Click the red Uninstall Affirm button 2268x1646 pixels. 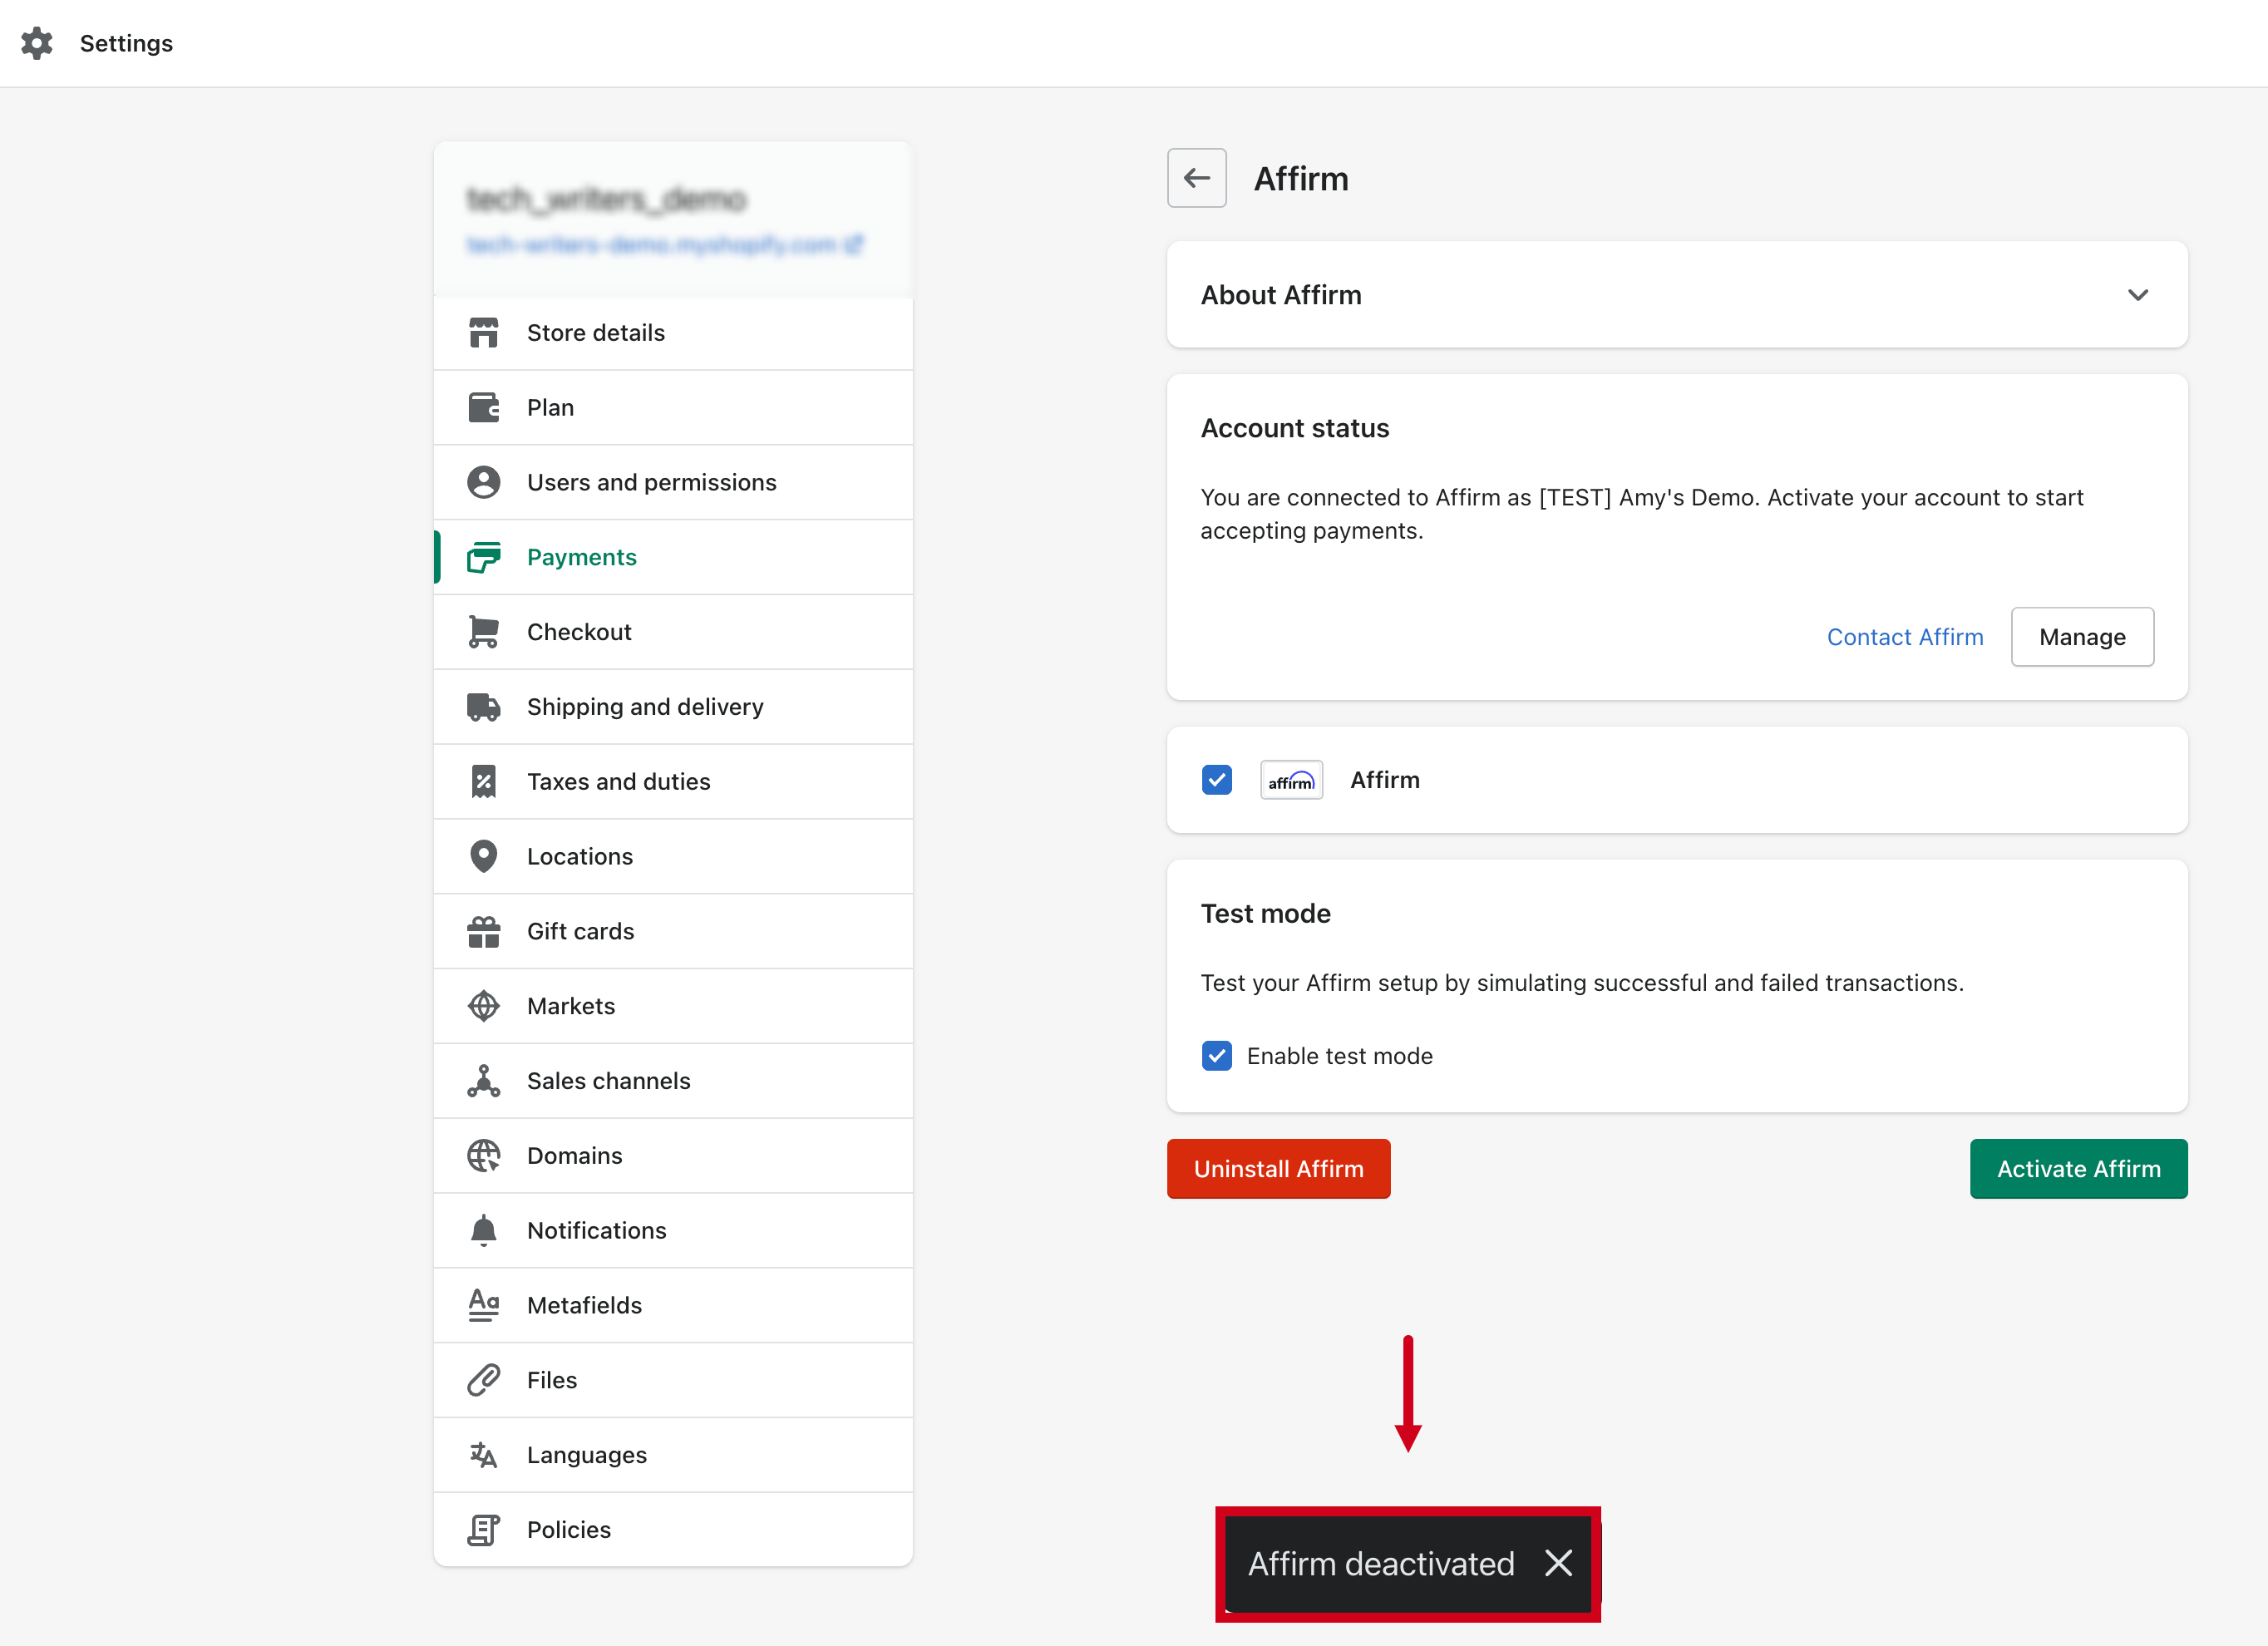pos(1278,1169)
